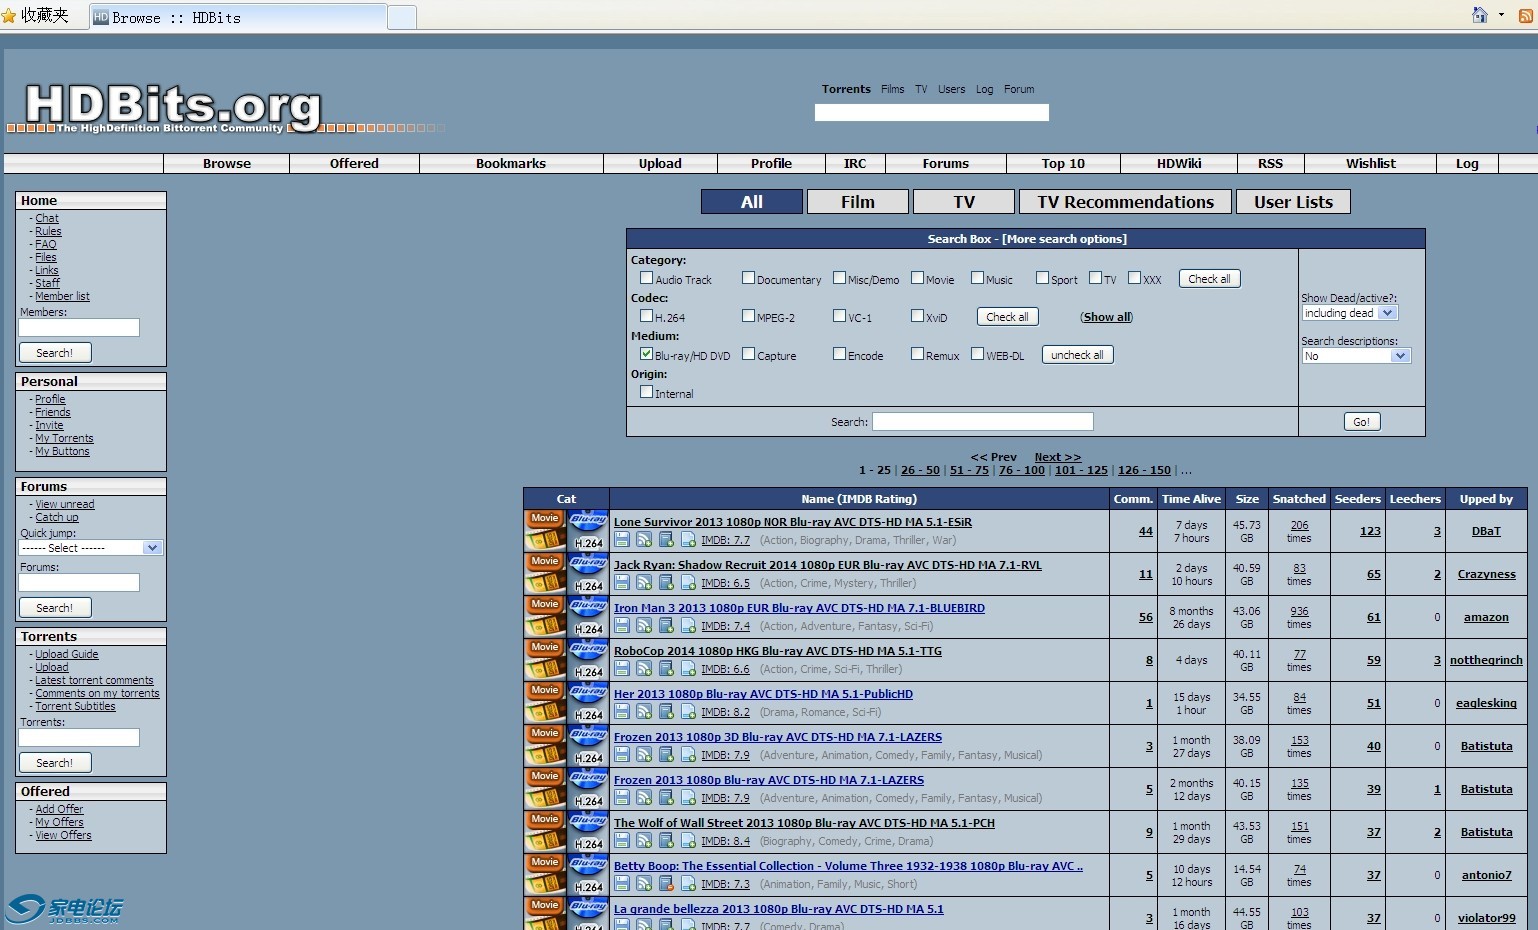This screenshot has height=930, width=1538.
Task: Open IMDB: 8.4 rating link
Action: tap(725, 841)
